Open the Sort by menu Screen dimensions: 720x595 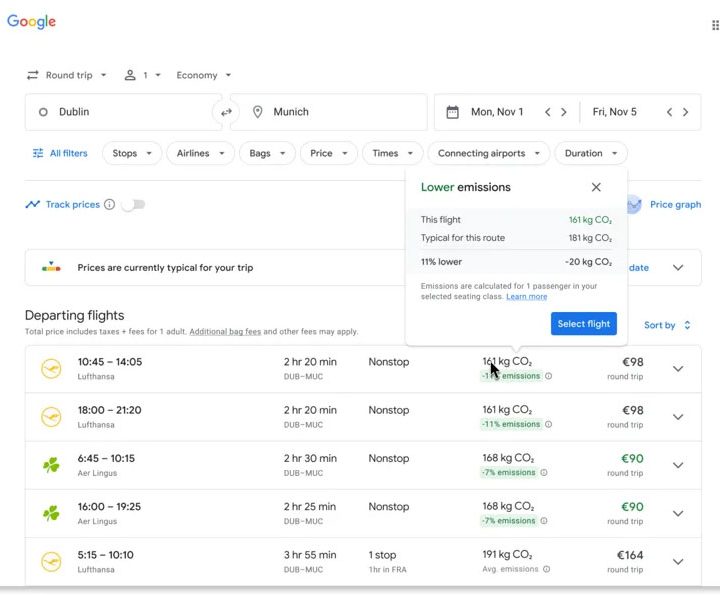tap(667, 325)
